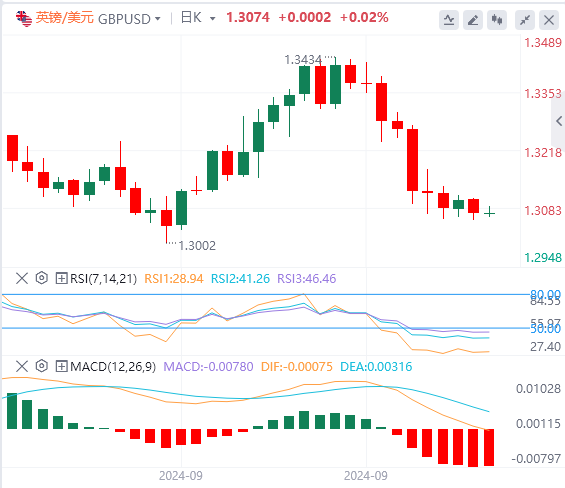Screen dimensions: 565x488
Task: Click the collapse fullscreen arrows icon
Action: point(525,19)
